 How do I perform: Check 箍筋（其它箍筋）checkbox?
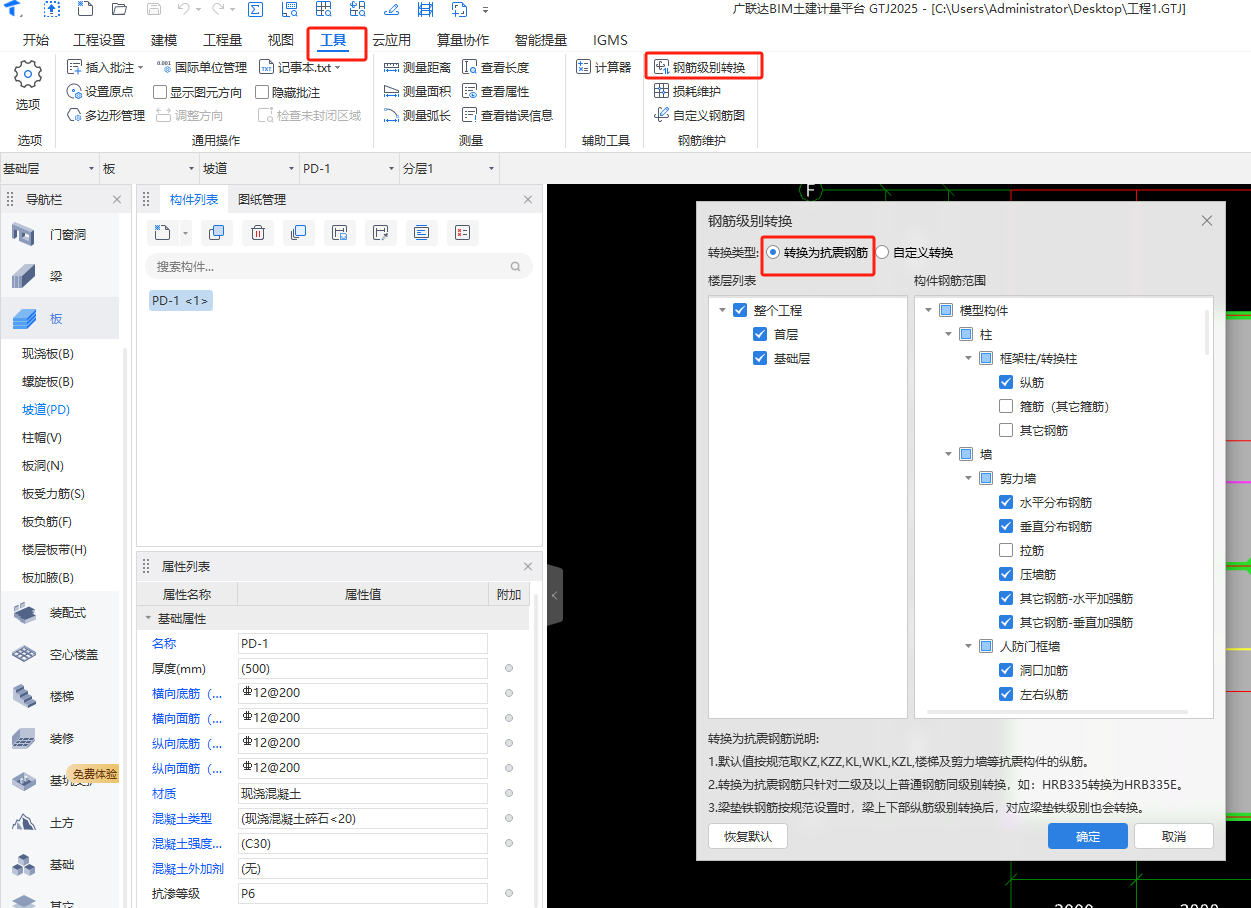pyautogui.click(x=1006, y=406)
